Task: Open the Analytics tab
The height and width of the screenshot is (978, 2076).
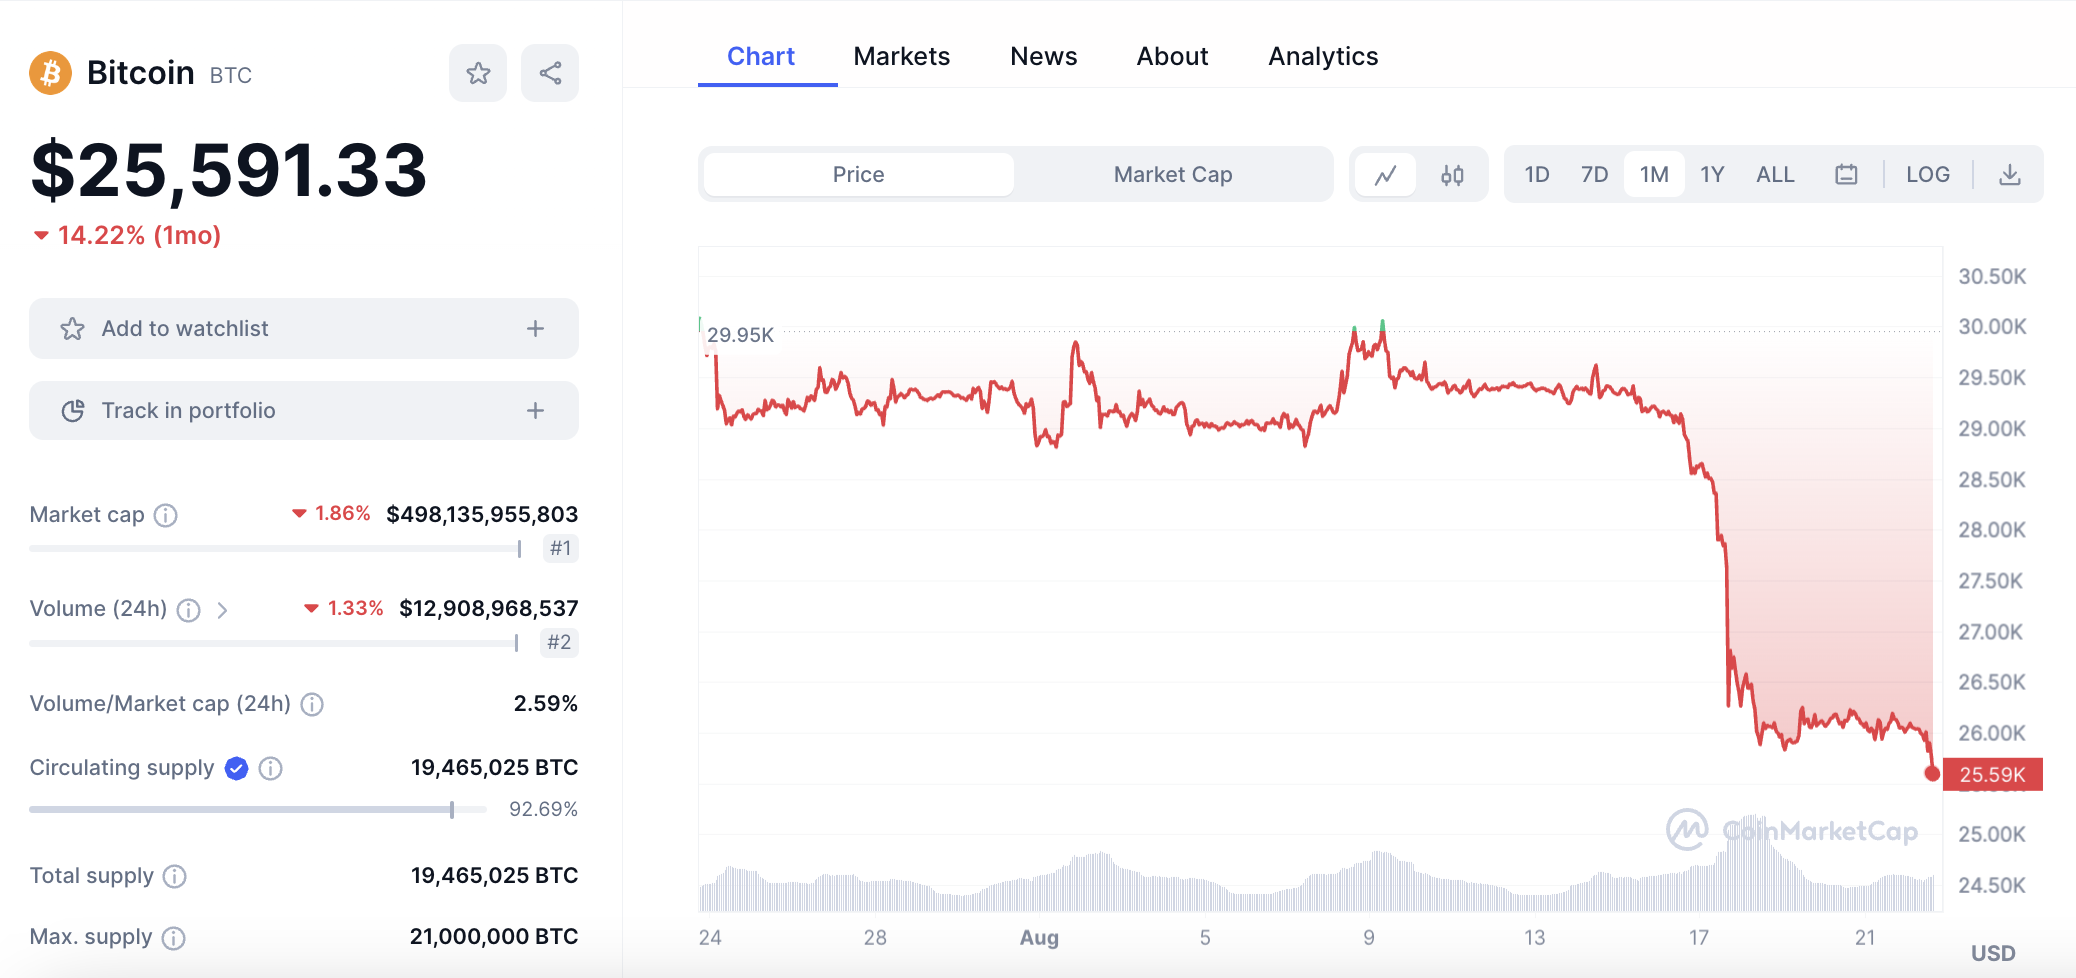Action: [x=1322, y=57]
